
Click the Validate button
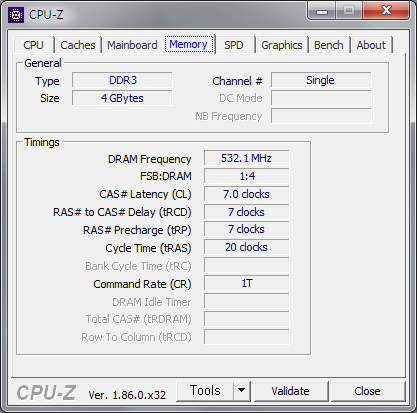(x=290, y=391)
